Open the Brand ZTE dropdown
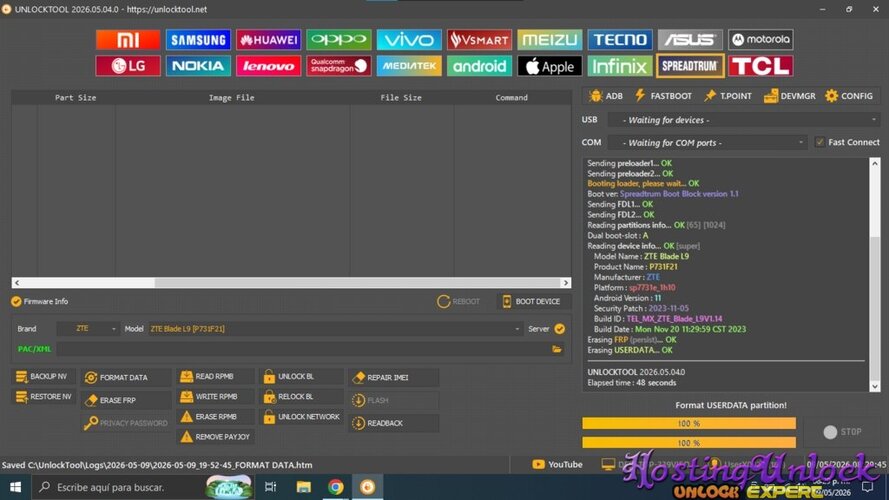The height and width of the screenshot is (500, 889). coord(88,329)
